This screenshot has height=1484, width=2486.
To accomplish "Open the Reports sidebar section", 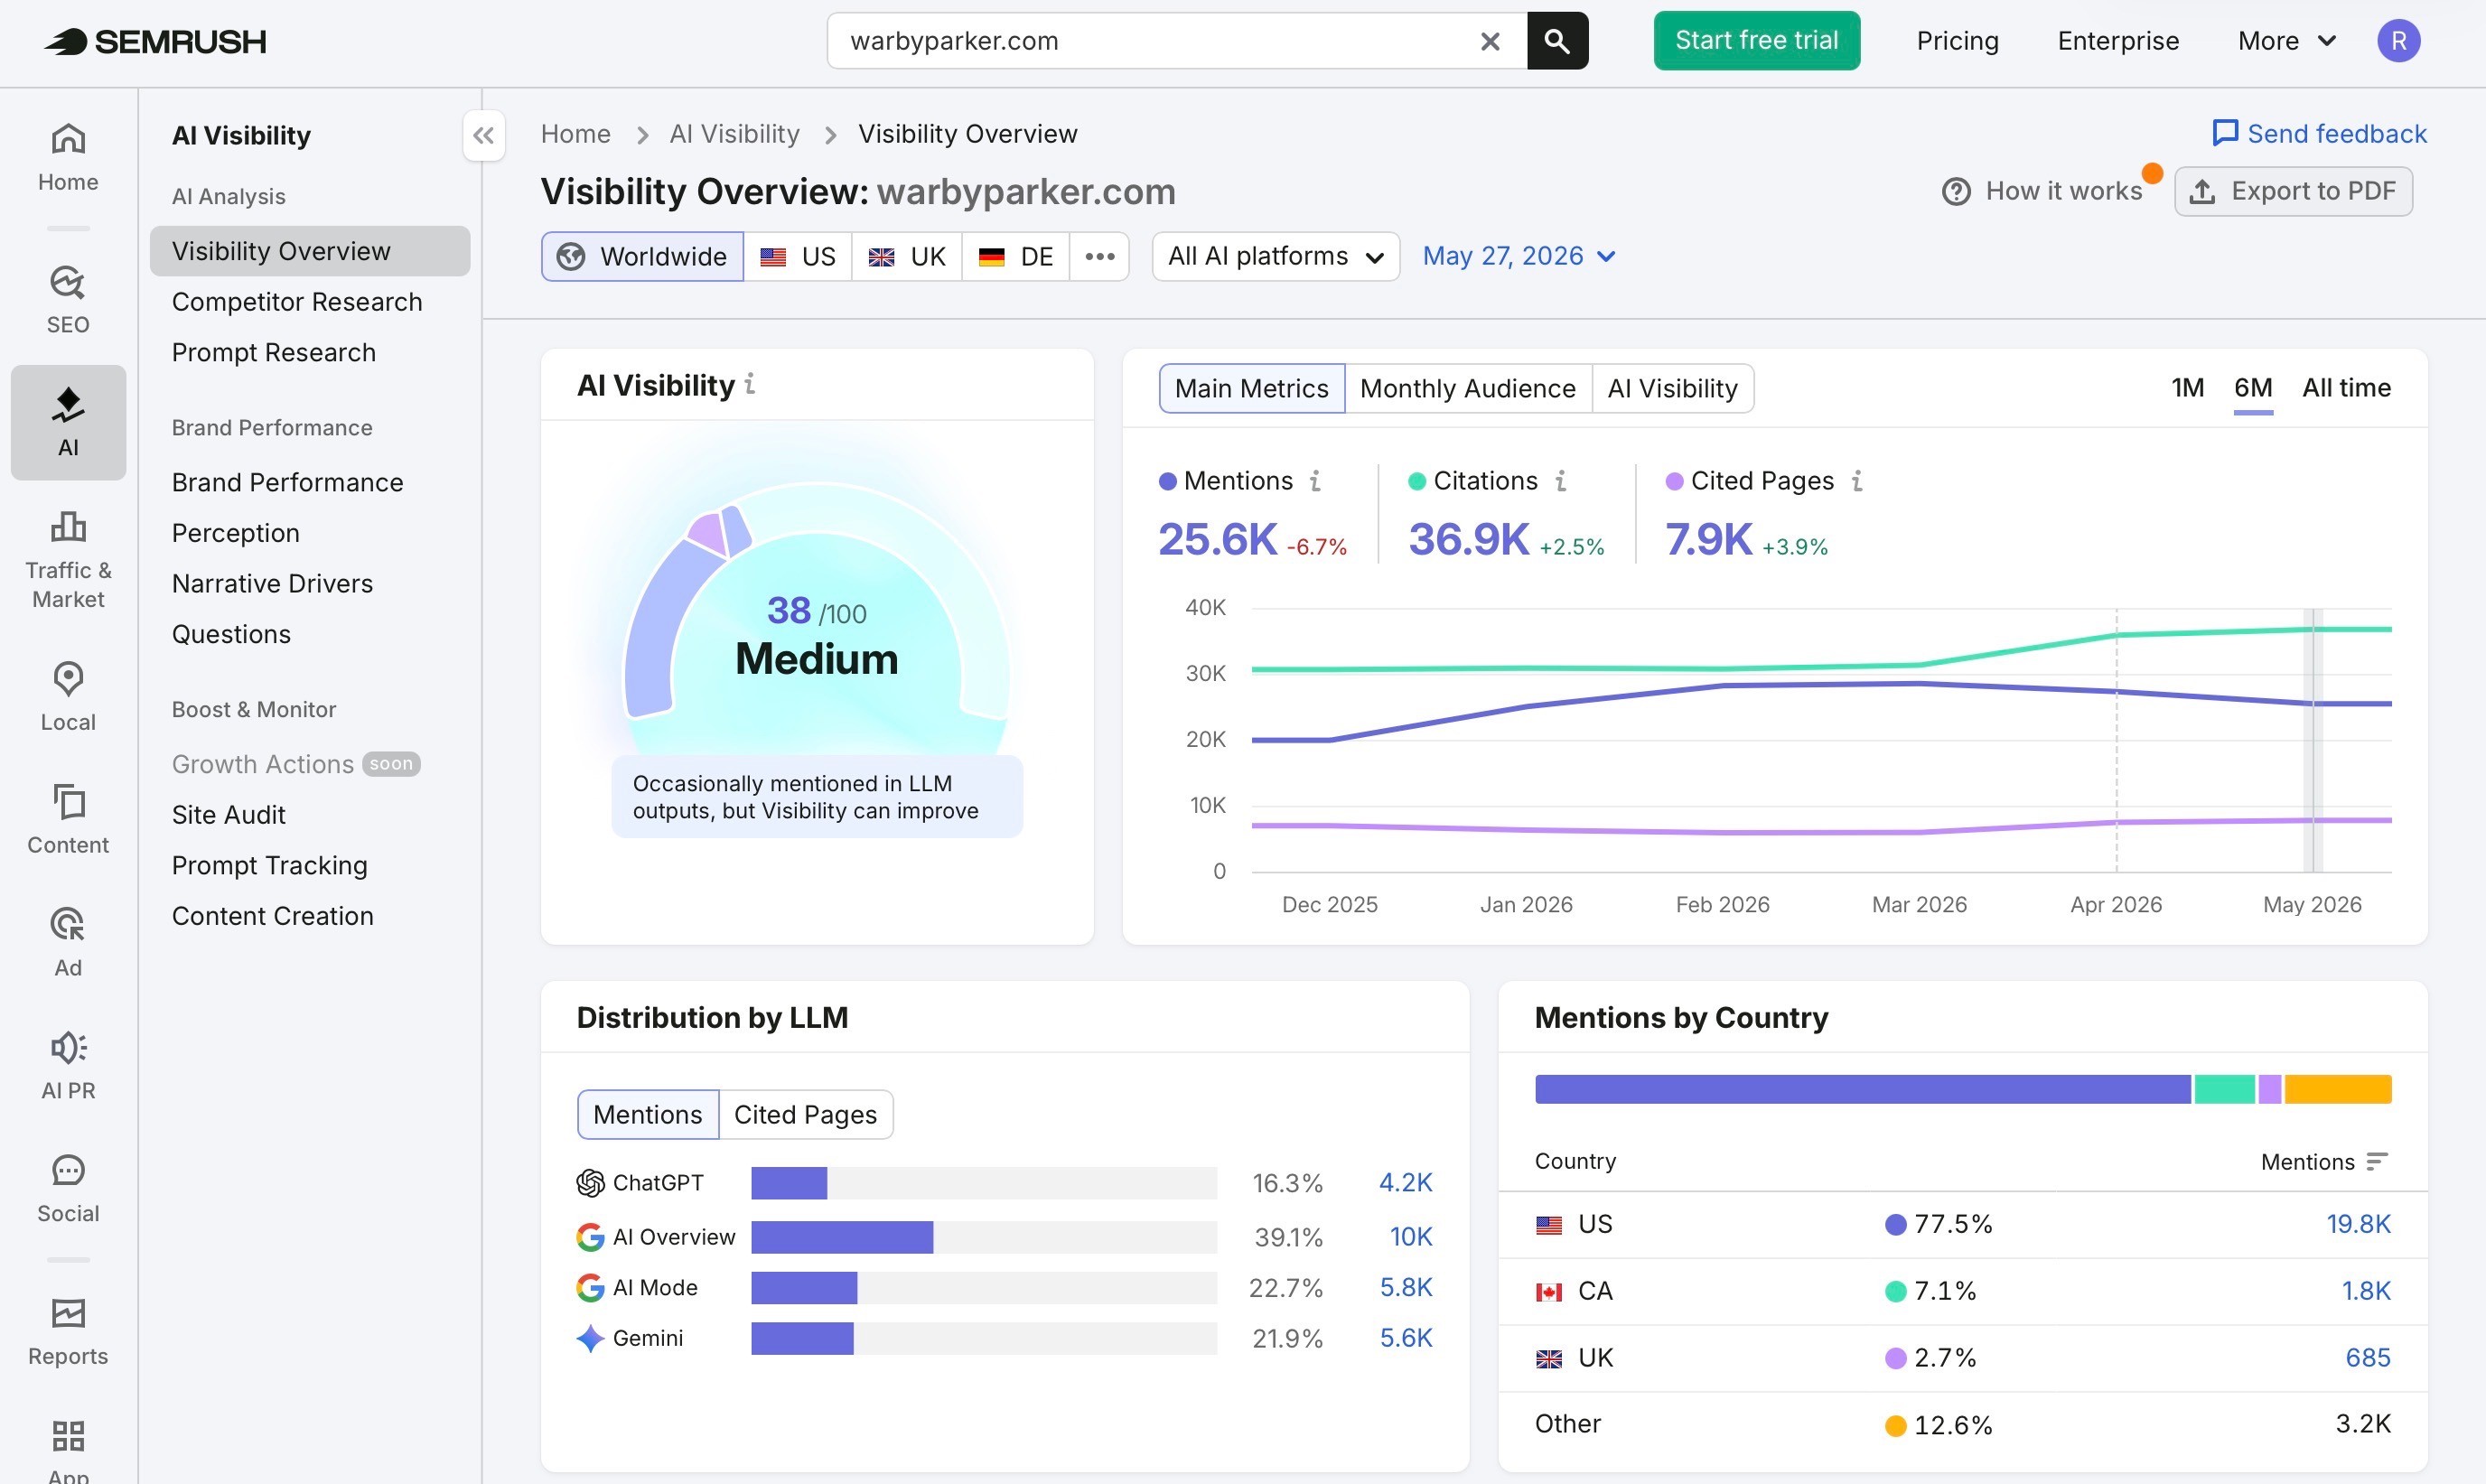I will point(68,1332).
